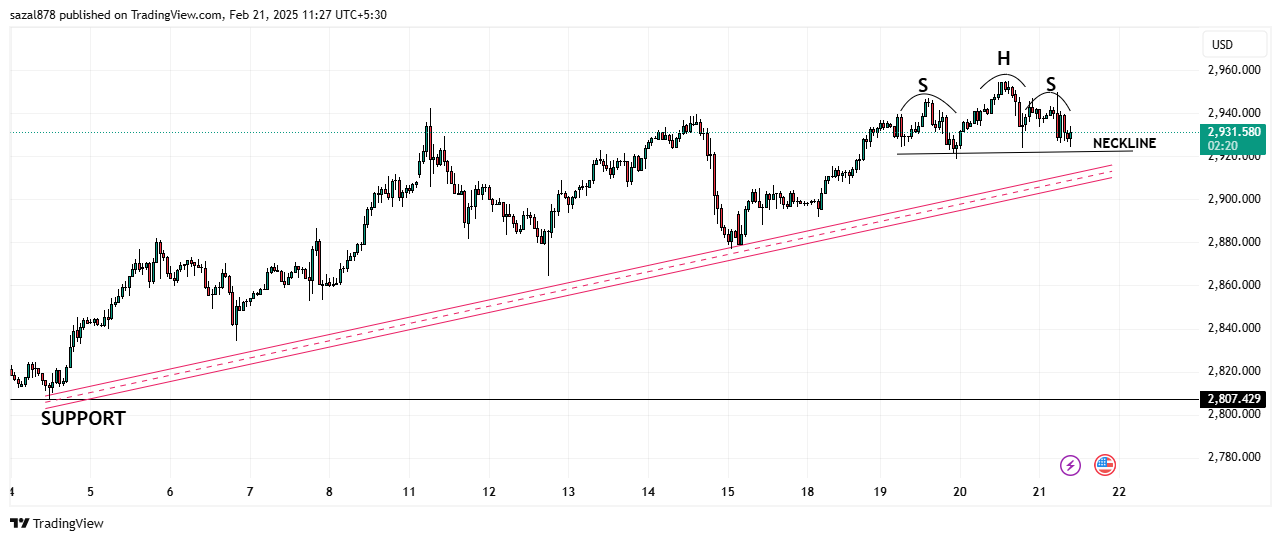Click the 2,780.000 price axis label
The height and width of the screenshot is (541, 1281).
[x=1234, y=457]
